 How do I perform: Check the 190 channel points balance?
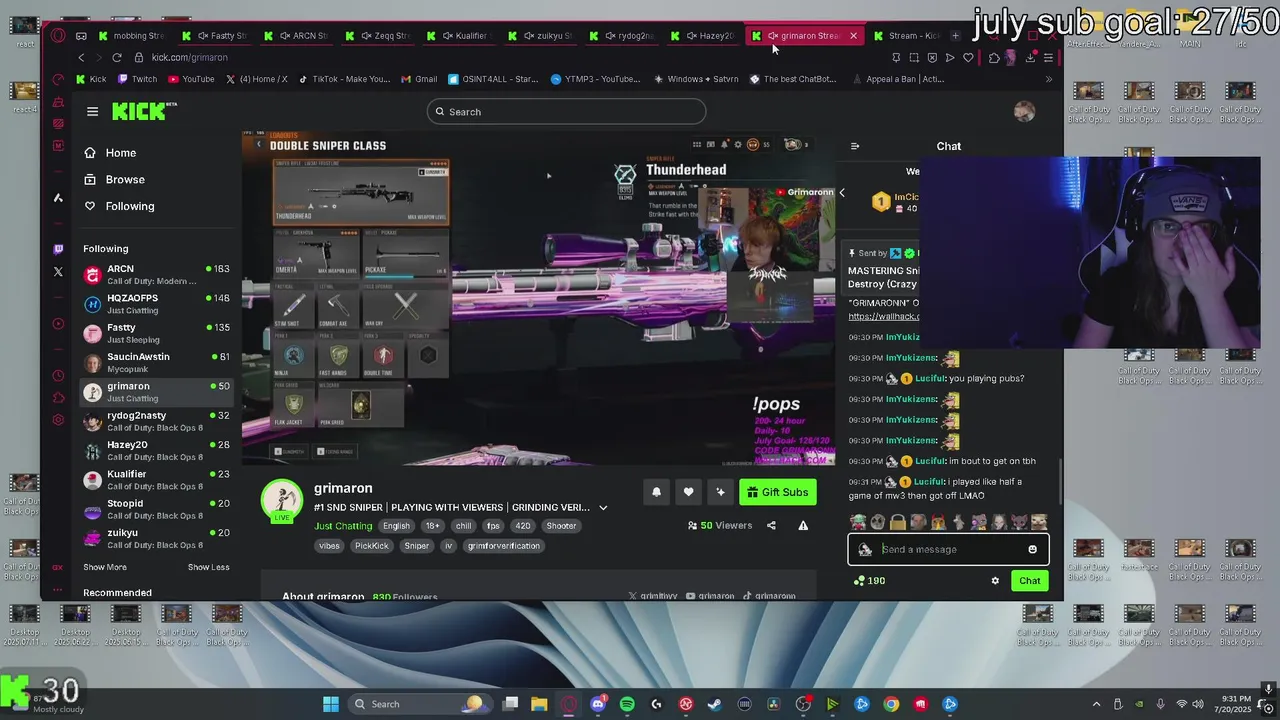[x=869, y=581]
